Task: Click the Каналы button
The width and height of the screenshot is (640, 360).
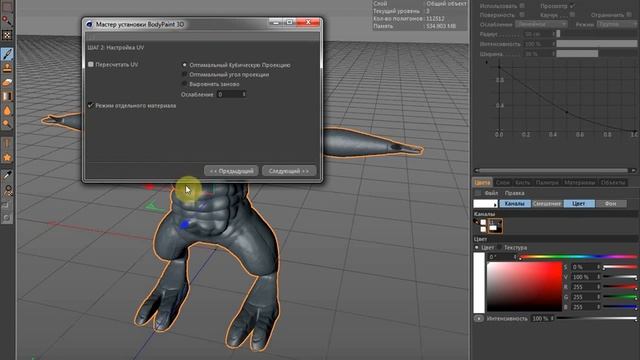Action: click(515, 203)
